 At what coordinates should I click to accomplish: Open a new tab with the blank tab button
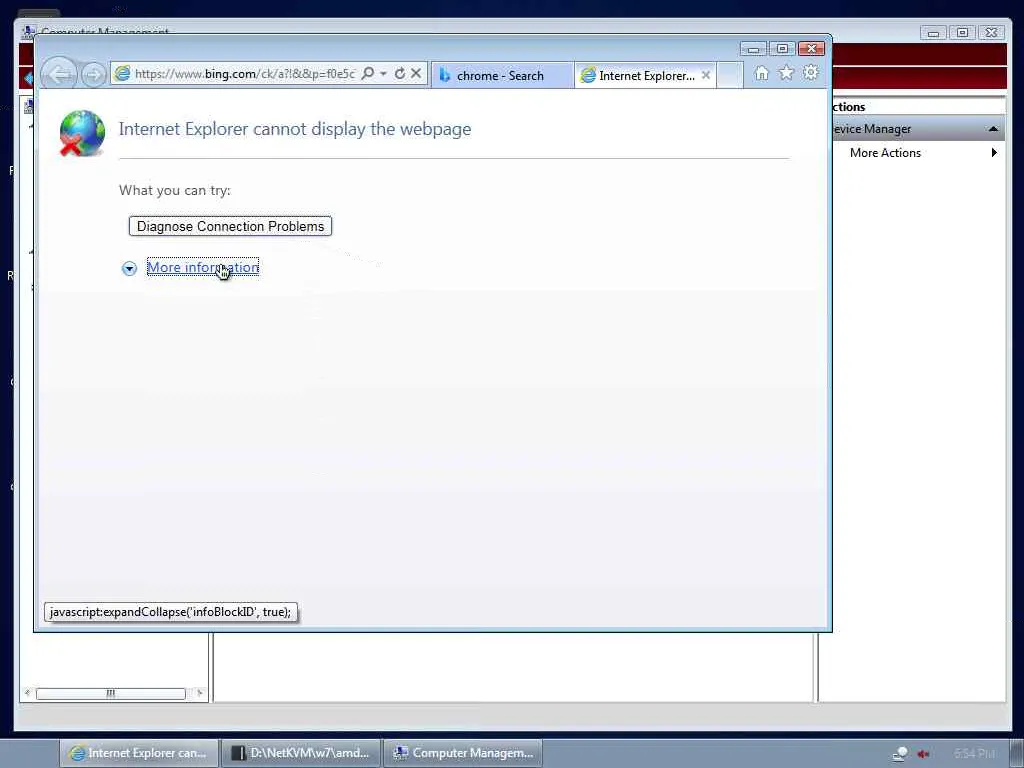coord(729,75)
